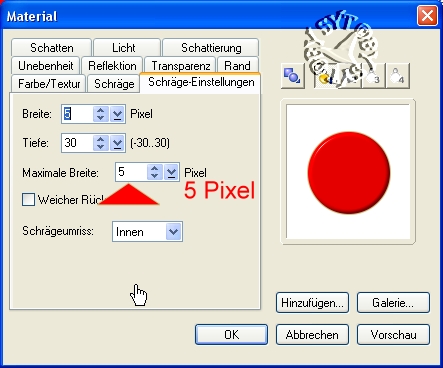The image size is (443, 368).
Task: Select light number 4 icon
Action: pos(398,77)
